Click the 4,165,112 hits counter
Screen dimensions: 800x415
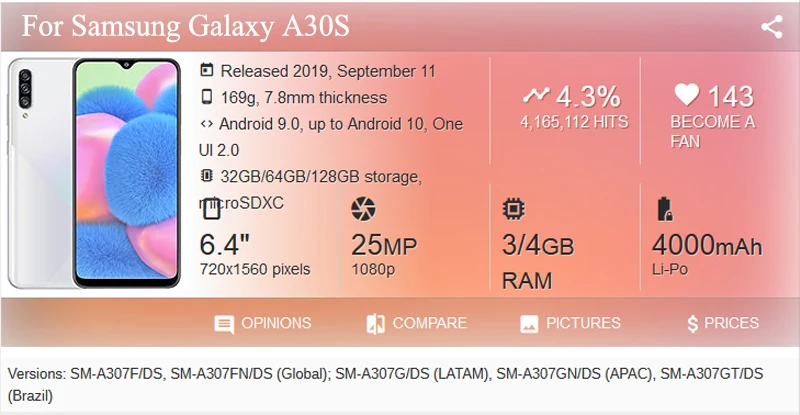pos(574,122)
